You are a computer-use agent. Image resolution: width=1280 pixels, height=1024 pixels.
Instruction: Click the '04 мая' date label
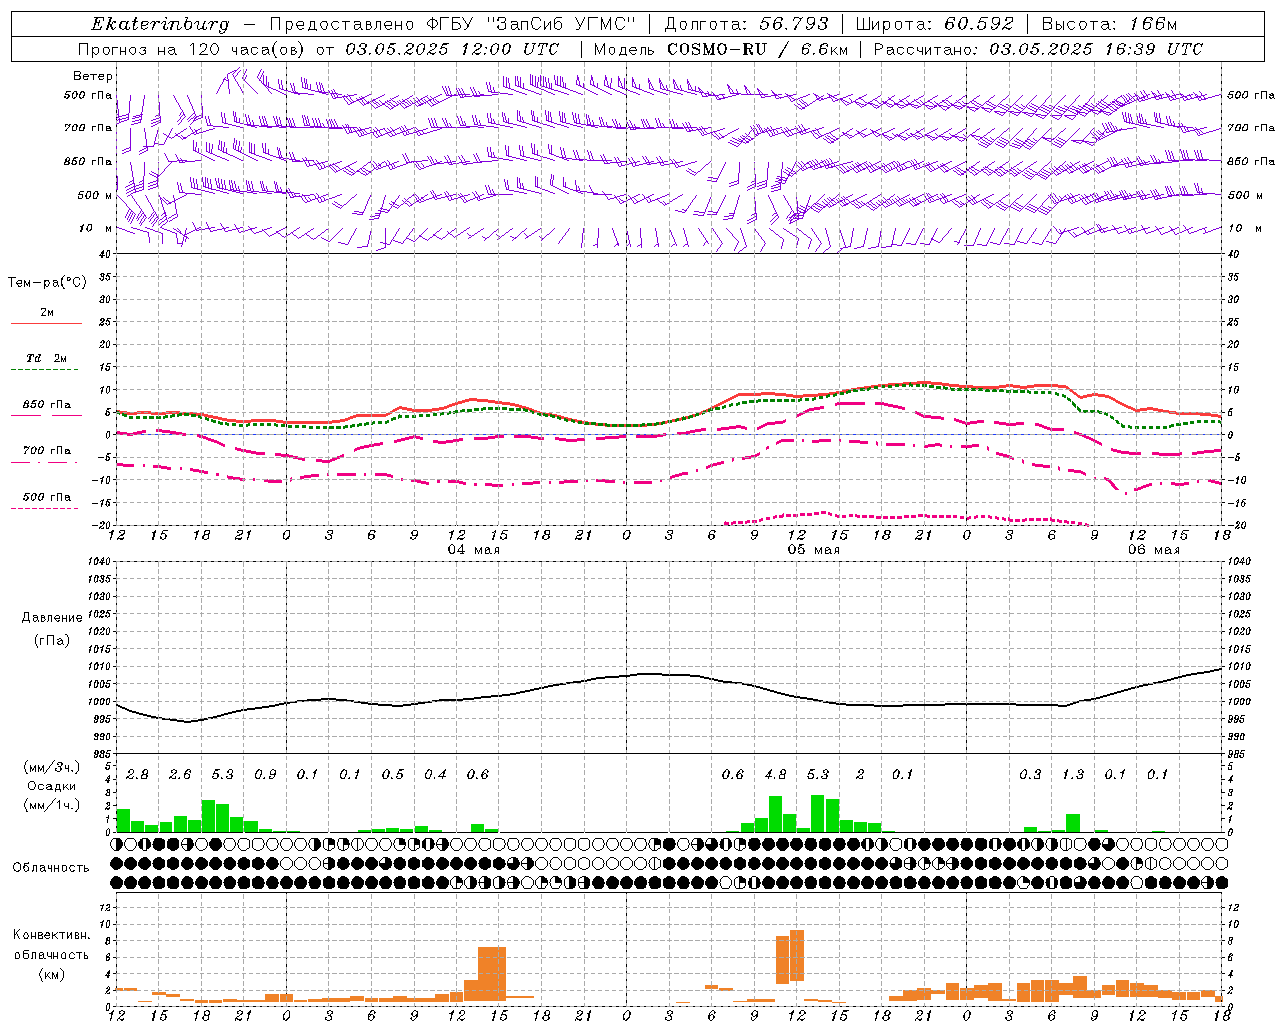click(x=474, y=550)
